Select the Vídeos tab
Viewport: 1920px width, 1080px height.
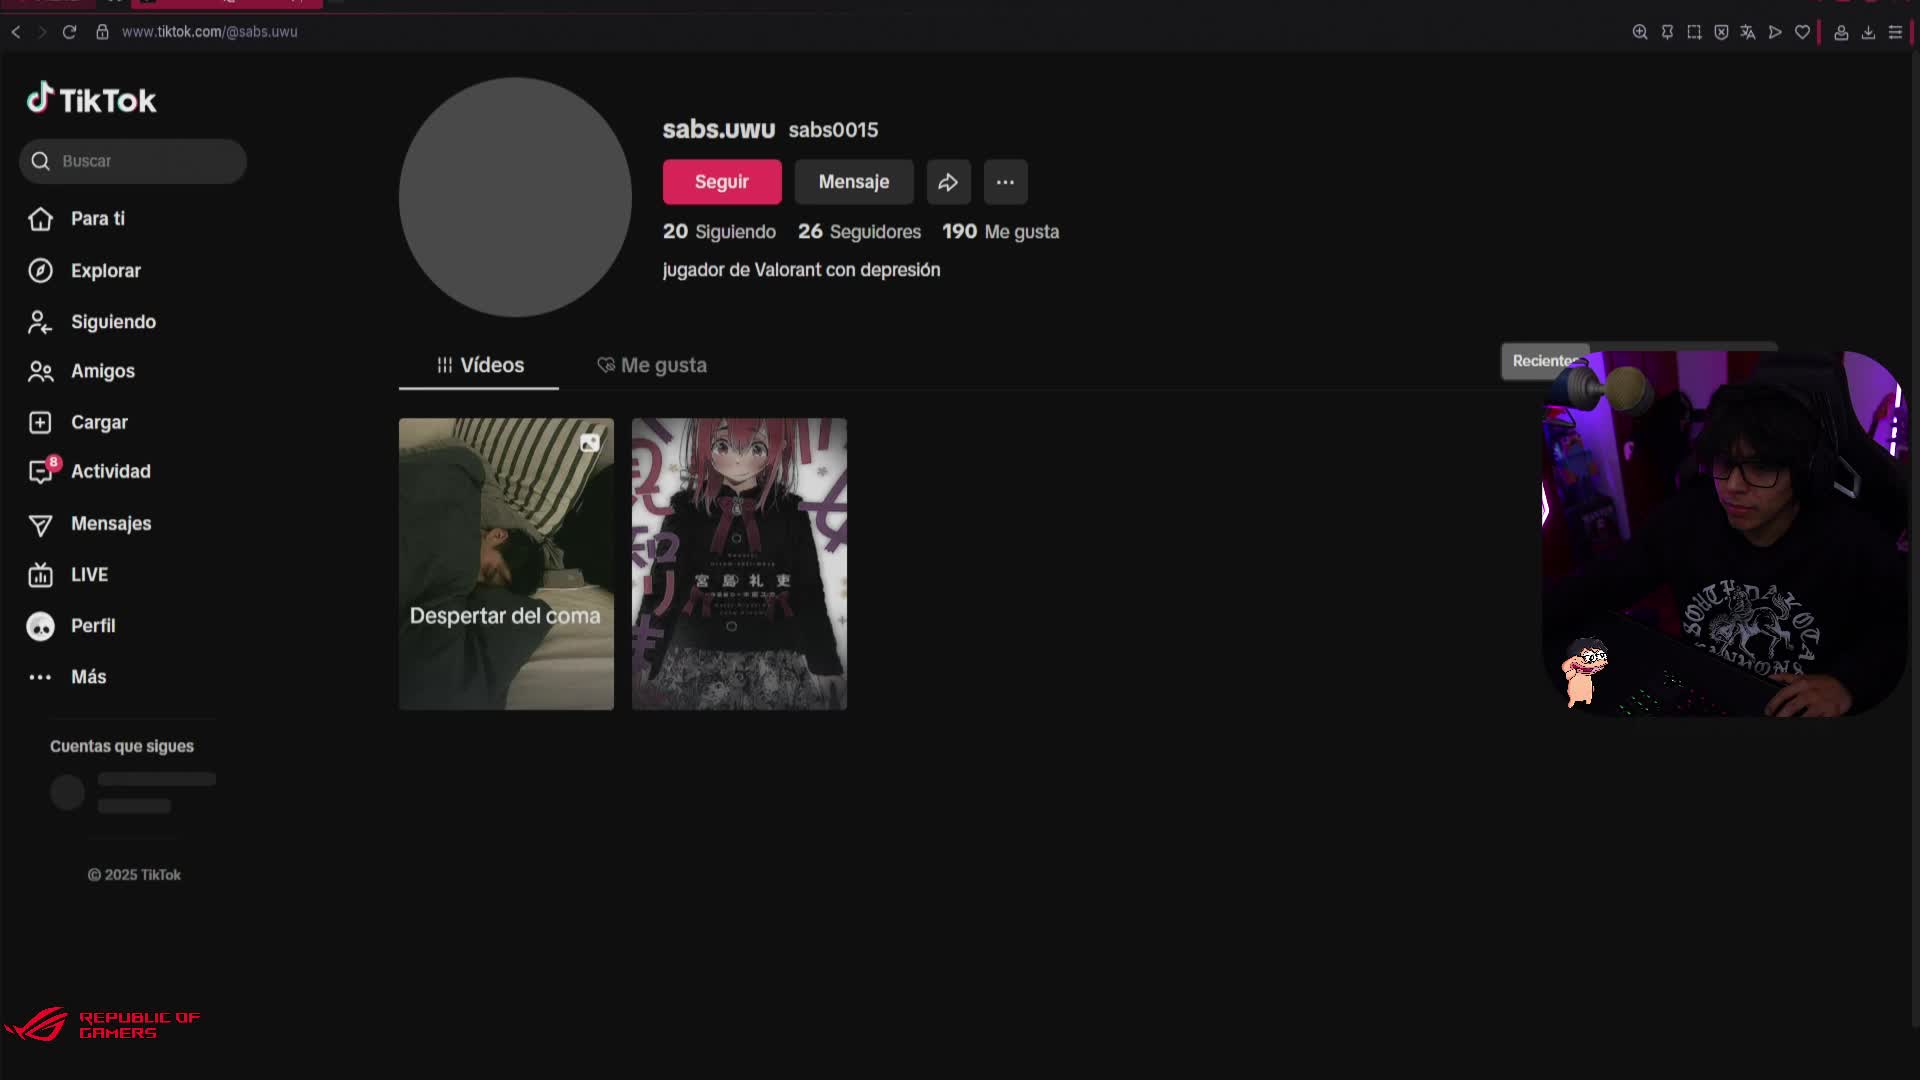(x=479, y=365)
